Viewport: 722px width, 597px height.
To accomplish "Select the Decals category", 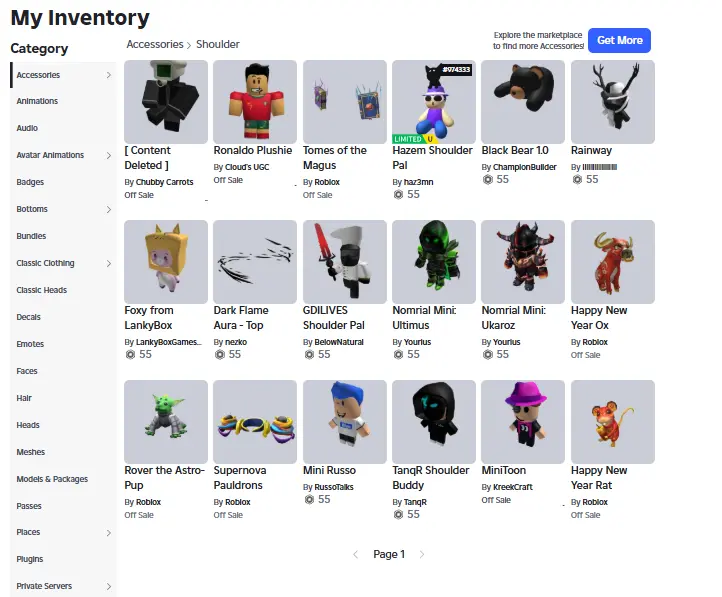I will 29,317.
